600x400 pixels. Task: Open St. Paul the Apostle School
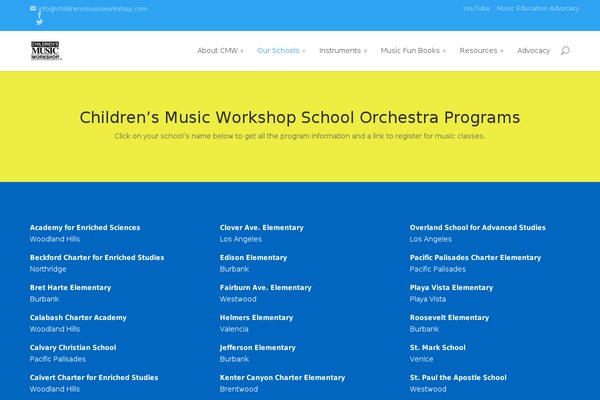(x=458, y=377)
